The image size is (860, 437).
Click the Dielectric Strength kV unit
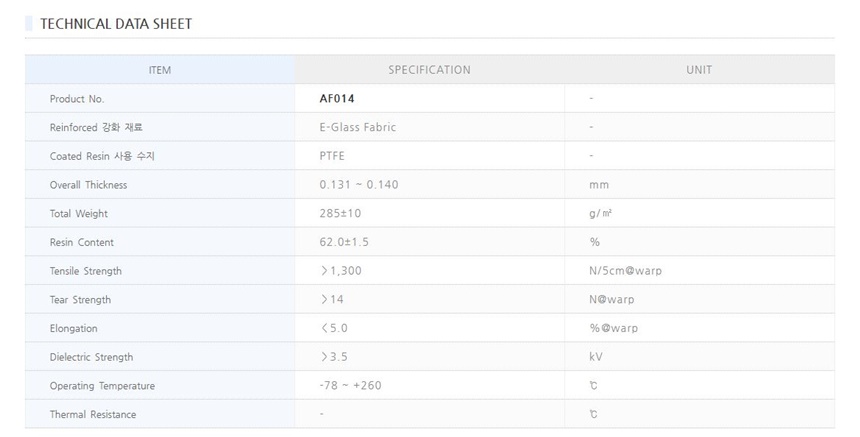[x=596, y=357]
